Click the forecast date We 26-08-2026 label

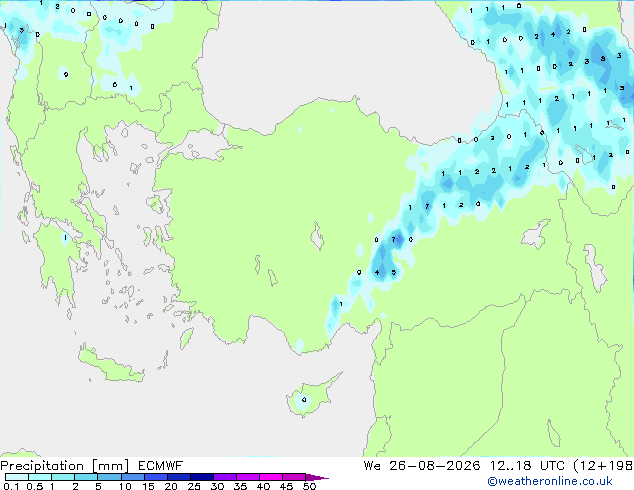click(x=422, y=466)
